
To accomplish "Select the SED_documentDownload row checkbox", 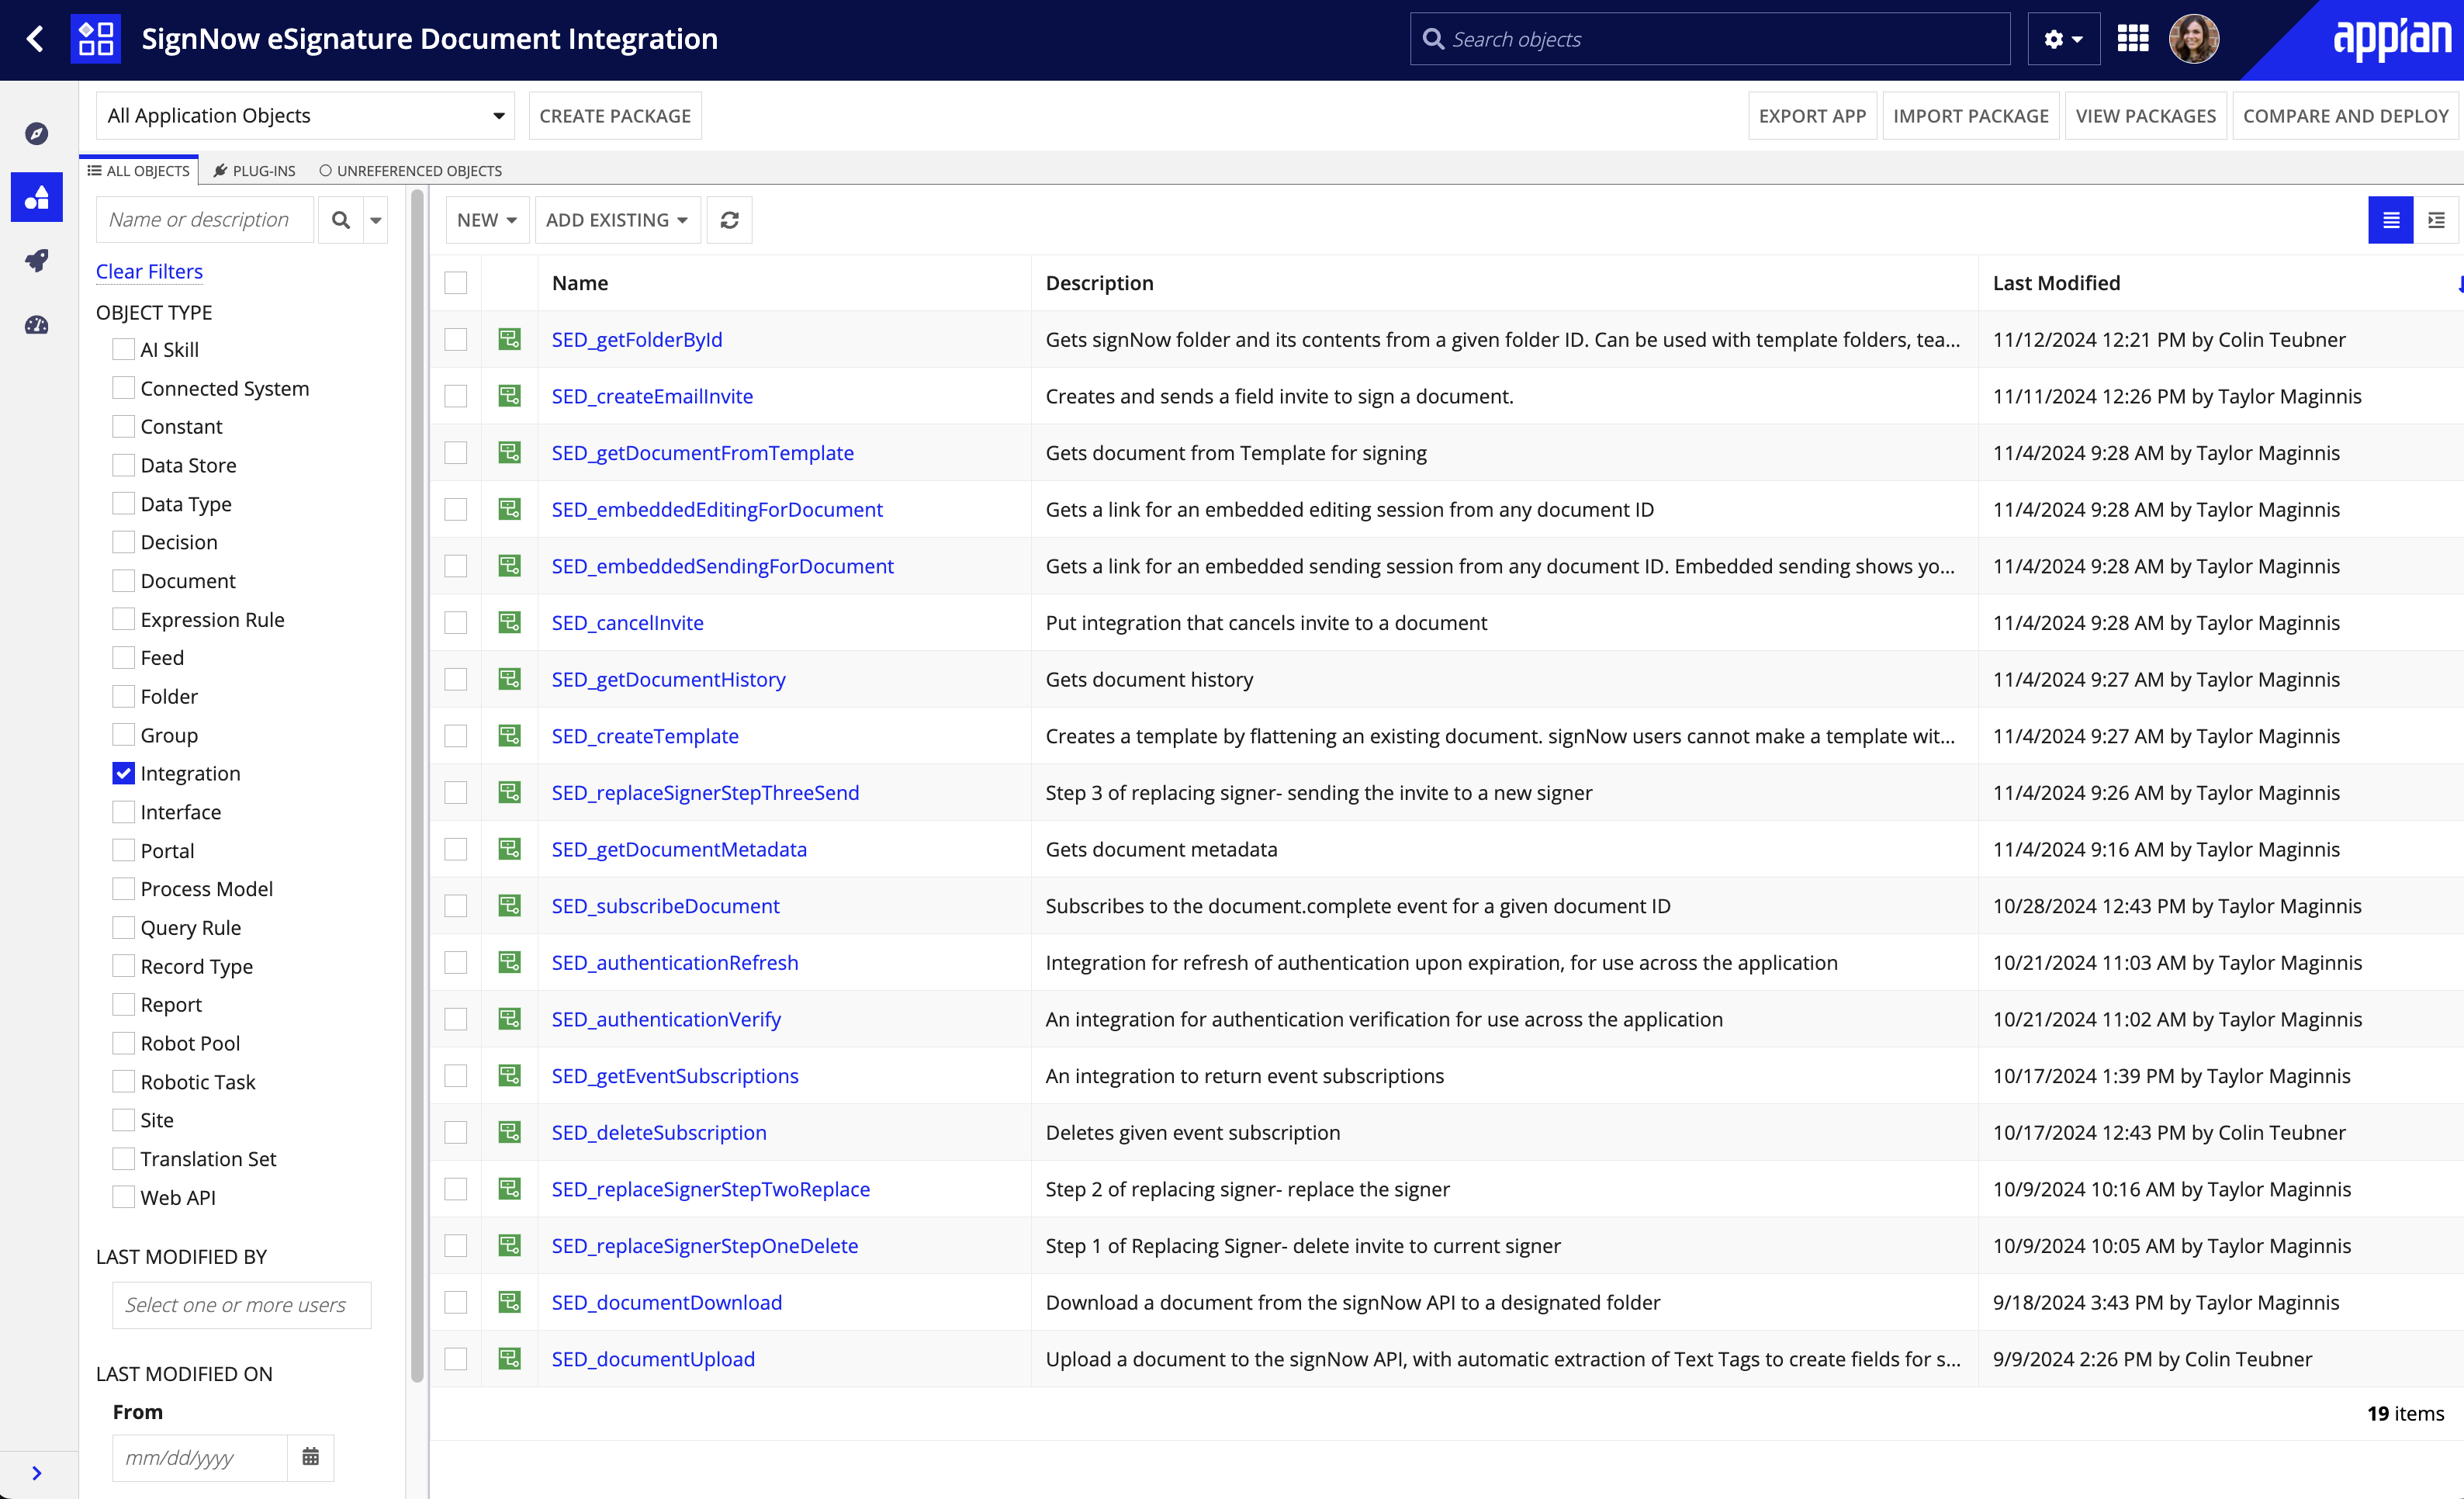I will coord(455,1302).
